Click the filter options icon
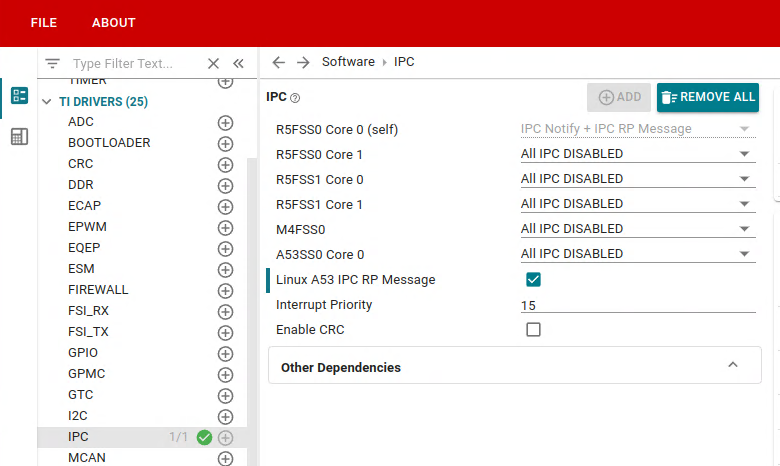The image size is (780, 466). click(52, 63)
